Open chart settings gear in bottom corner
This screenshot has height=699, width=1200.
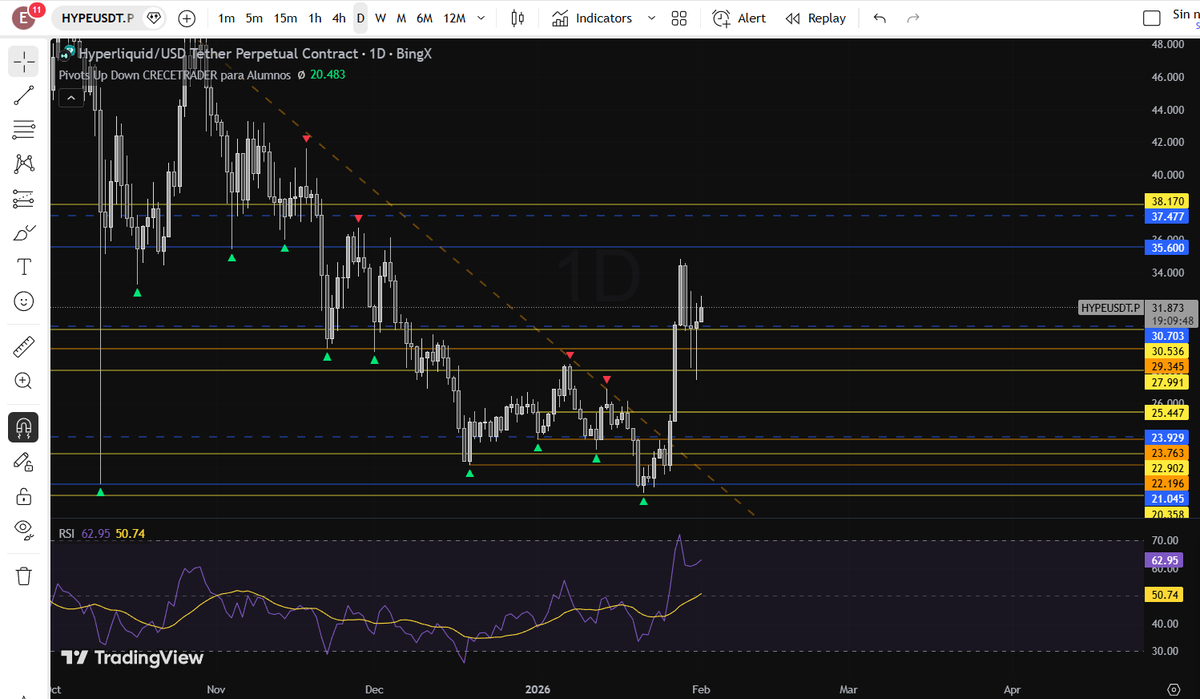pyautogui.click(x=1173, y=690)
